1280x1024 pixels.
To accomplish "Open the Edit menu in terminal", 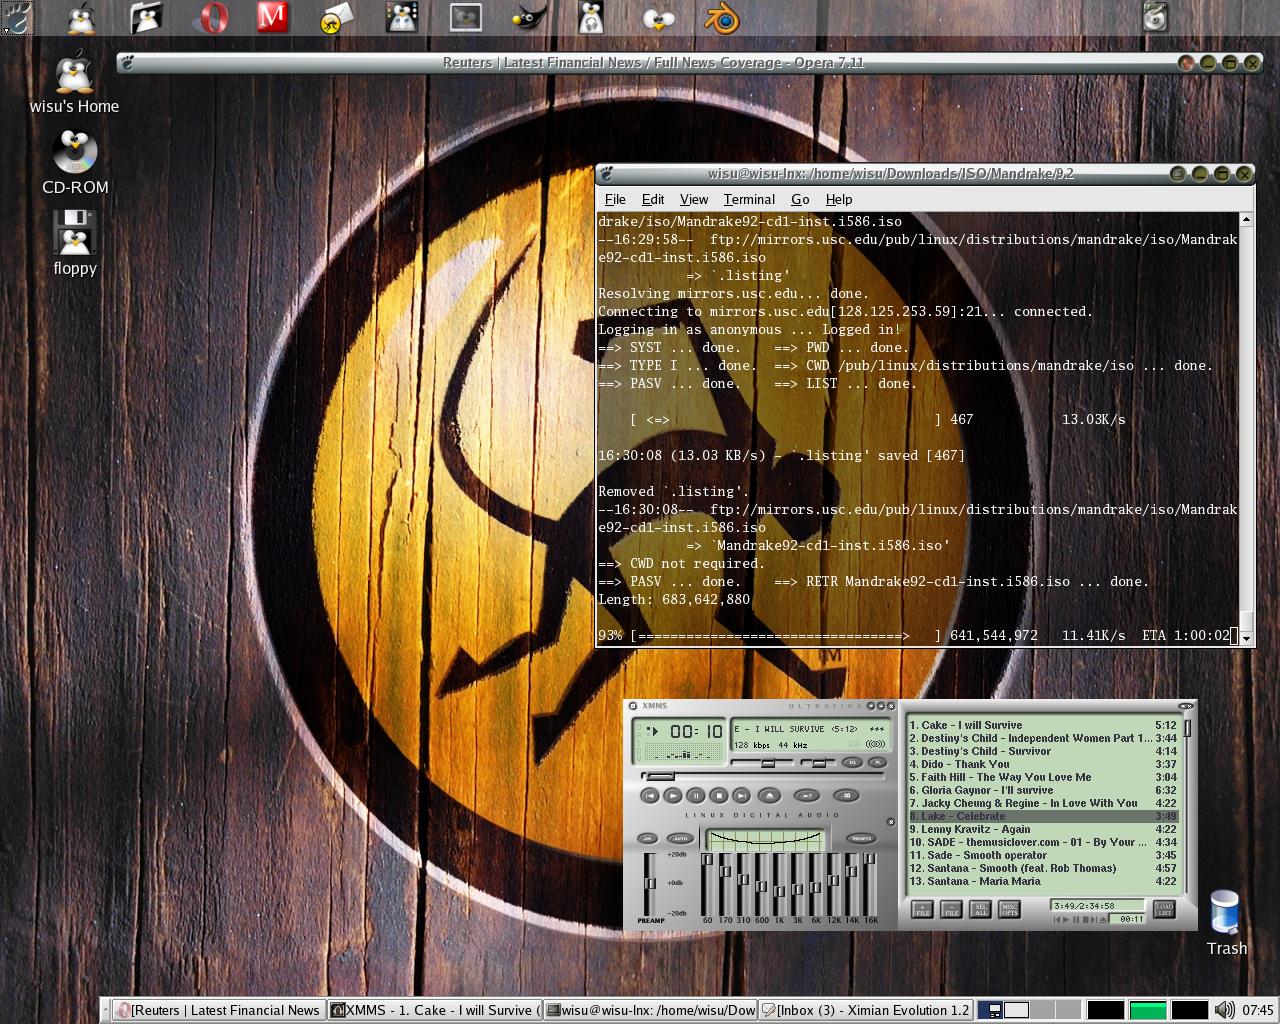I will pos(653,199).
